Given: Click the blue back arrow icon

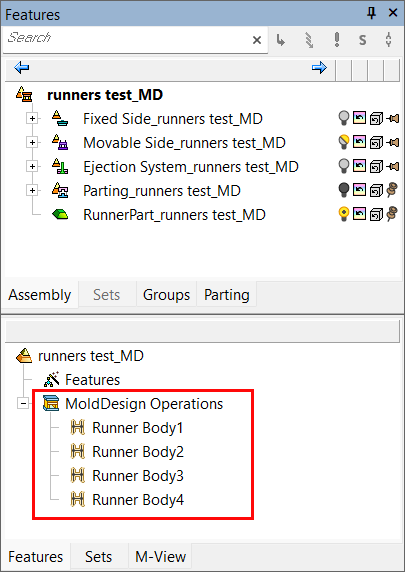Looking at the screenshot, I should [x=22, y=67].
